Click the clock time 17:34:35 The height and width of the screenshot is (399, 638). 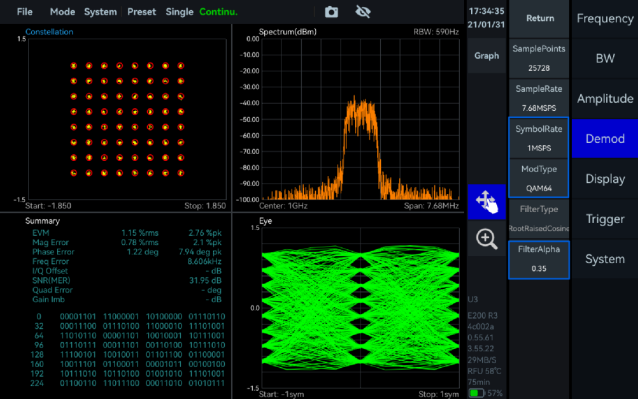pyautogui.click(x=486, y=11)
